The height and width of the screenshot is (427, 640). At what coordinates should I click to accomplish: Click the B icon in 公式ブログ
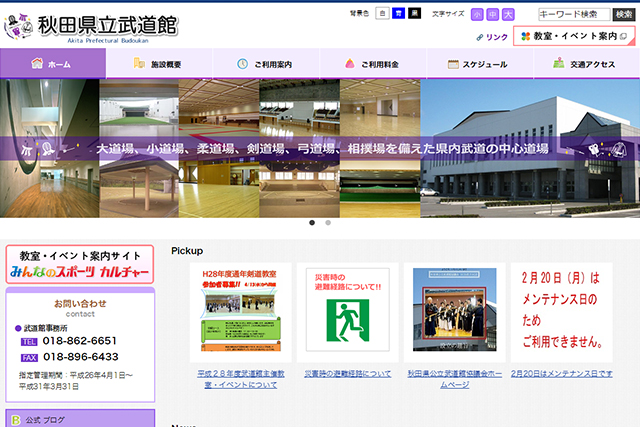click(x=16, y=420)
